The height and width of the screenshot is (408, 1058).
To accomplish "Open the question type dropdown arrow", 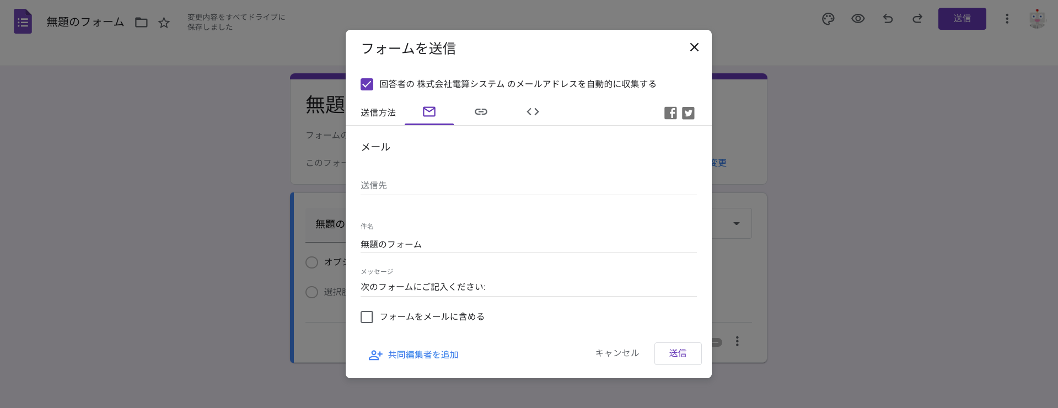I will (x=736, y=223).
